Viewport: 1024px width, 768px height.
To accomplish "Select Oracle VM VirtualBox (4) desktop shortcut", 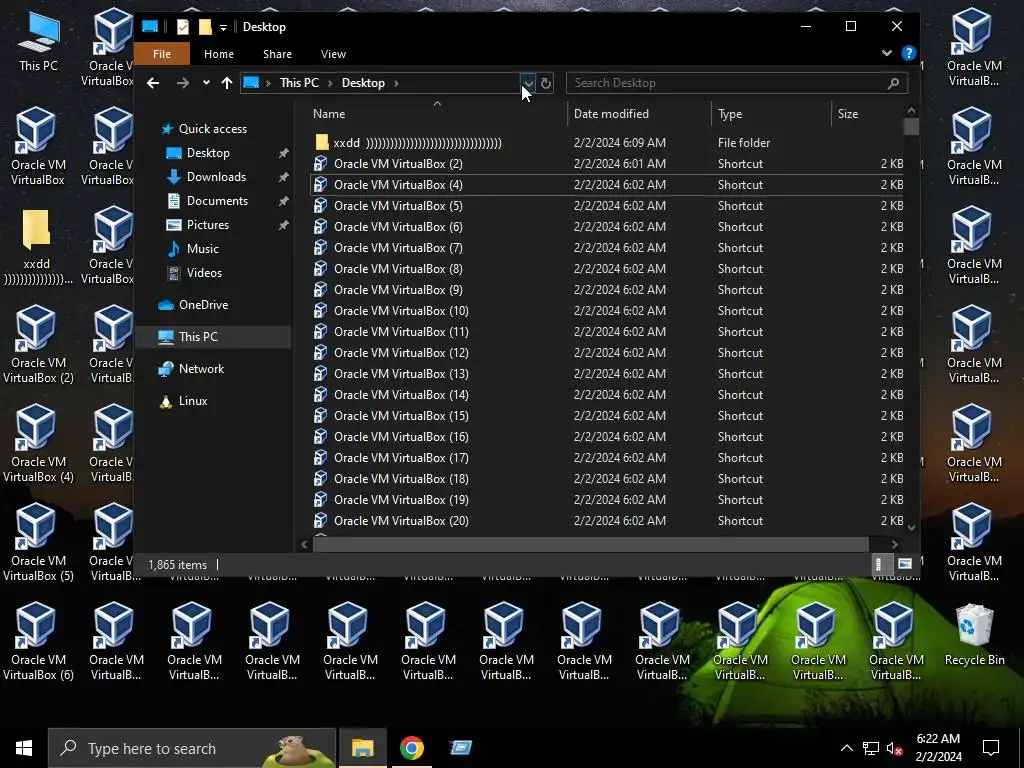I will pyautogui.click(x=38, y=444).
